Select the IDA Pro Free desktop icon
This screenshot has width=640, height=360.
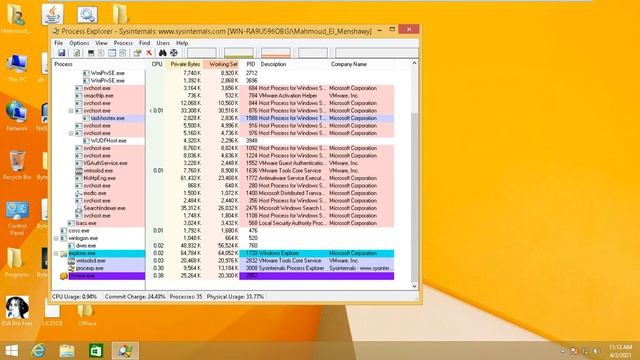coord(17,311)
